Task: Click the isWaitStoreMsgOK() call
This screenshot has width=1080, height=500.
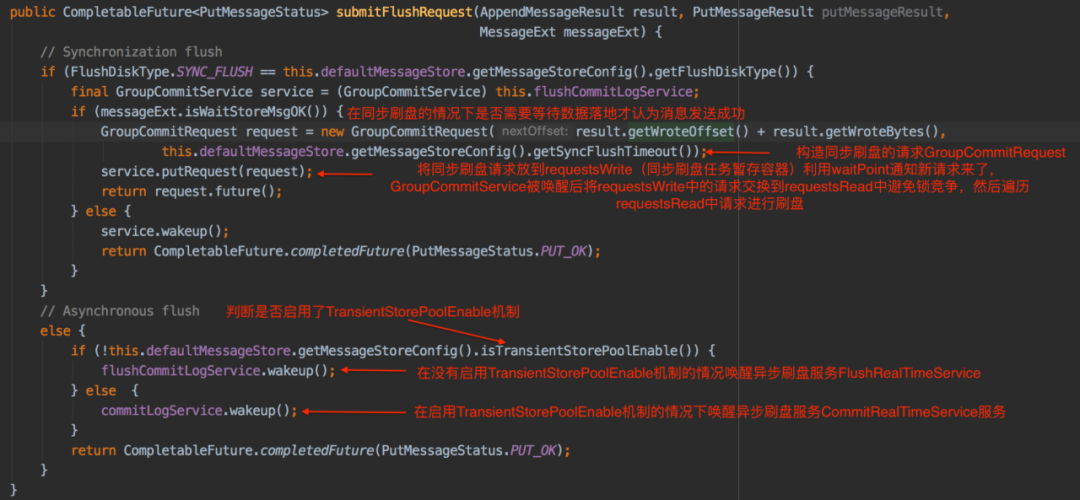Action: 269,112
